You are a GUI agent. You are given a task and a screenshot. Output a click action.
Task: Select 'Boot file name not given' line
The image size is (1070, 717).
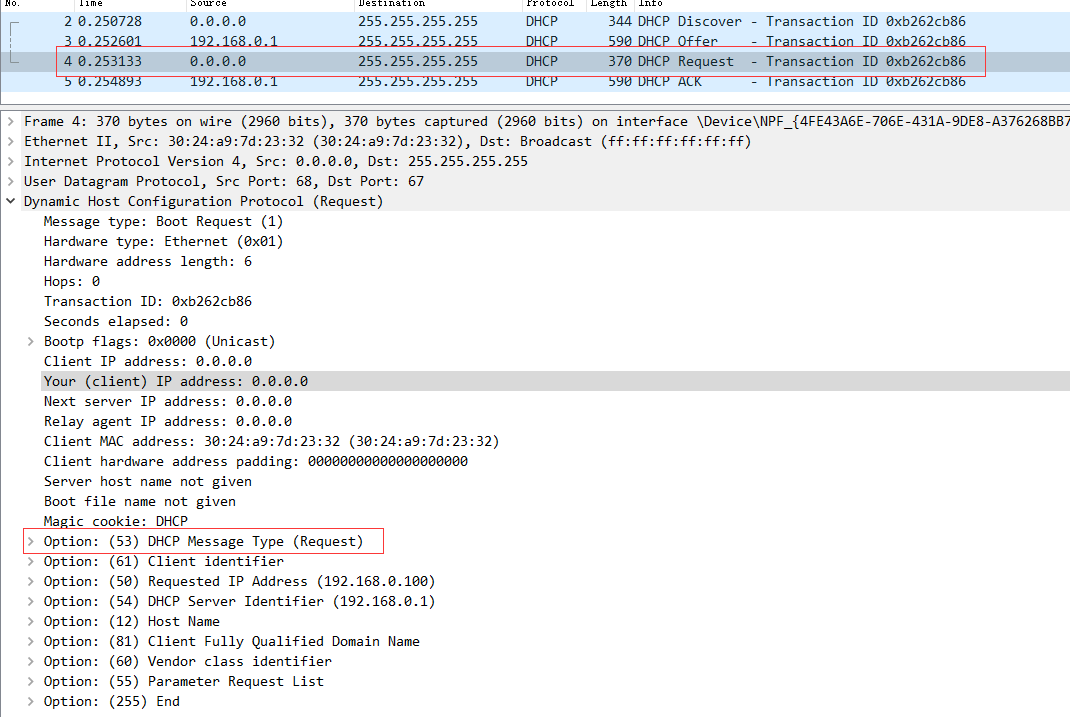click(x=140, y=501)
